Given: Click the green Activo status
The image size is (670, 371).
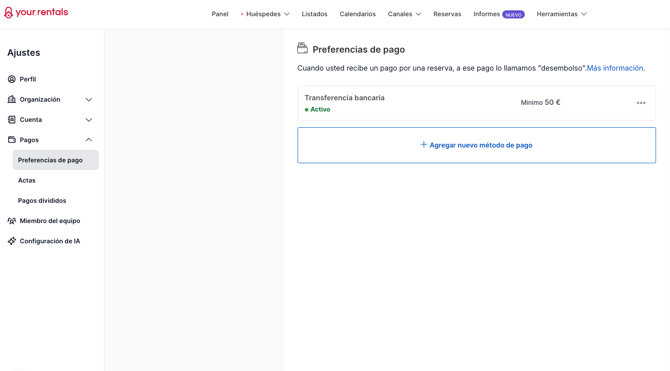Looking at the screenshot, I should point(317,109).
